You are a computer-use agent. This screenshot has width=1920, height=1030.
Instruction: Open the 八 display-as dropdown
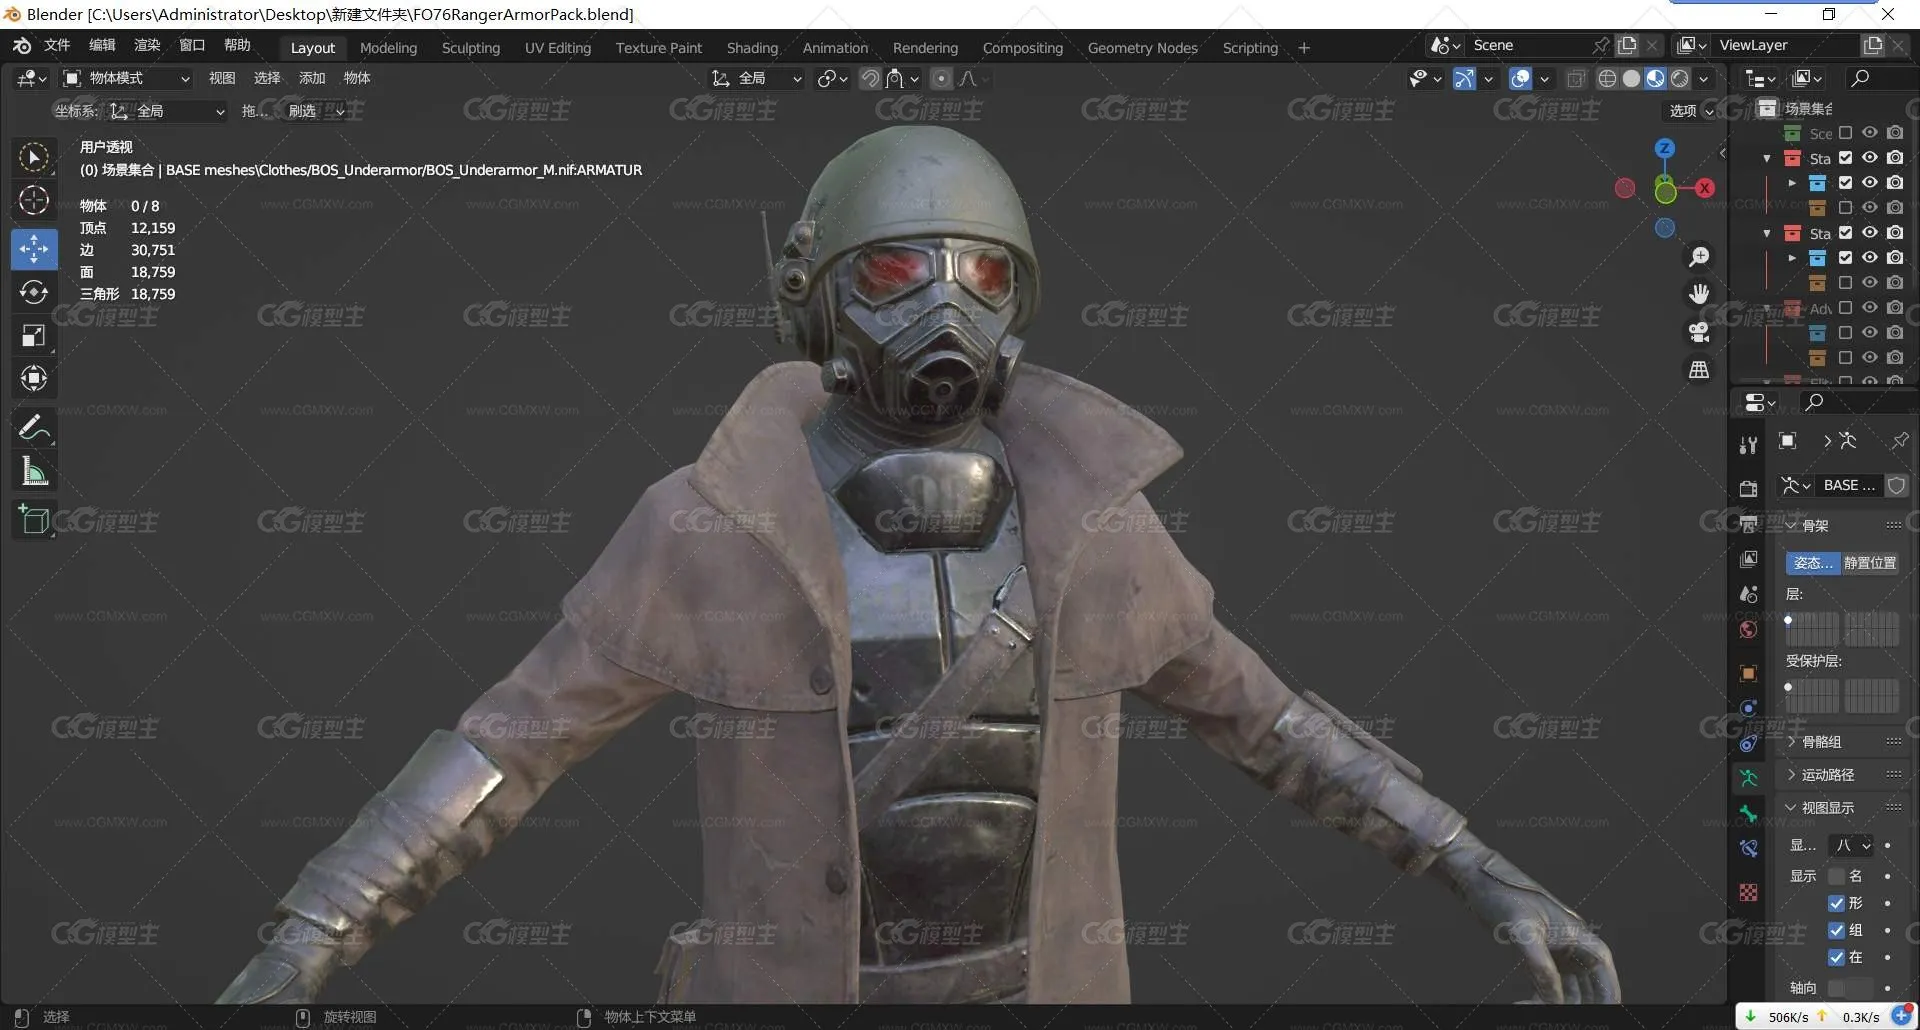[1853, 846]
